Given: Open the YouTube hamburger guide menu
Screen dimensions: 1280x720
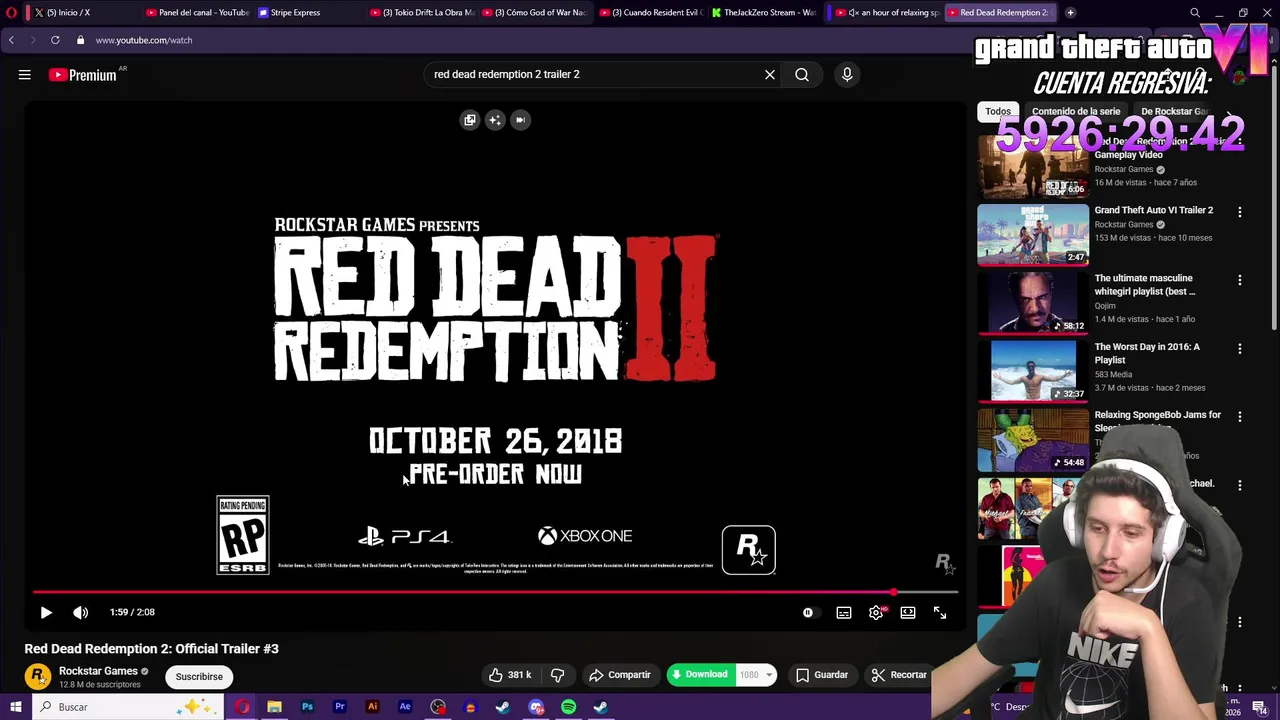Looking at the screenshot, I should click(25, 74).
